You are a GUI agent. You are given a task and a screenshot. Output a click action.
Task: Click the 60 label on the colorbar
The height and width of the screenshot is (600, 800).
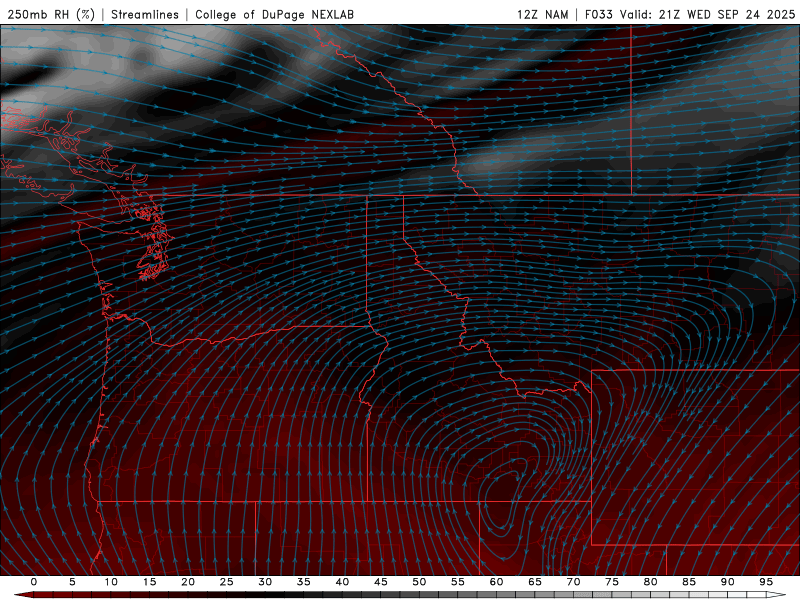[496, 582]
